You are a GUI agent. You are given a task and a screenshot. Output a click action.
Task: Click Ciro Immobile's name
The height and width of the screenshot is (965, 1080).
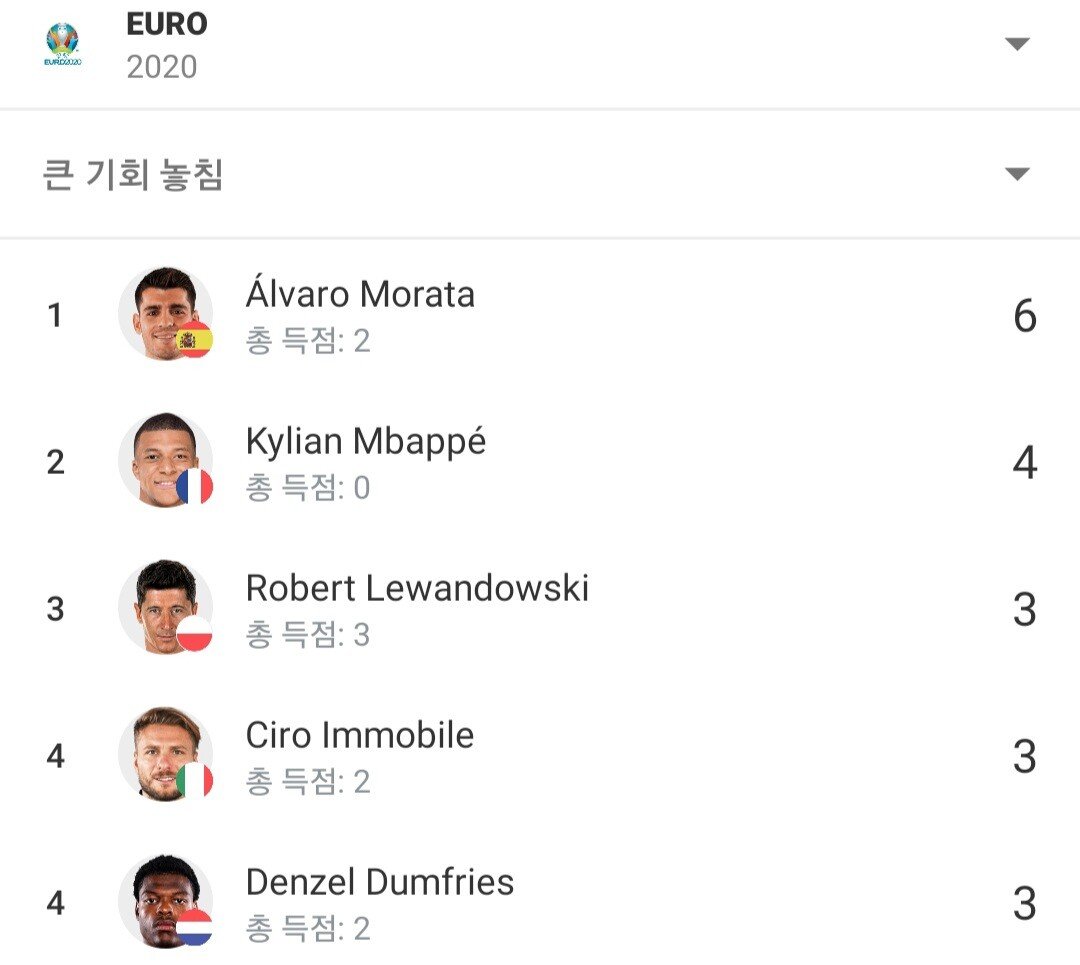pos(360,736)
